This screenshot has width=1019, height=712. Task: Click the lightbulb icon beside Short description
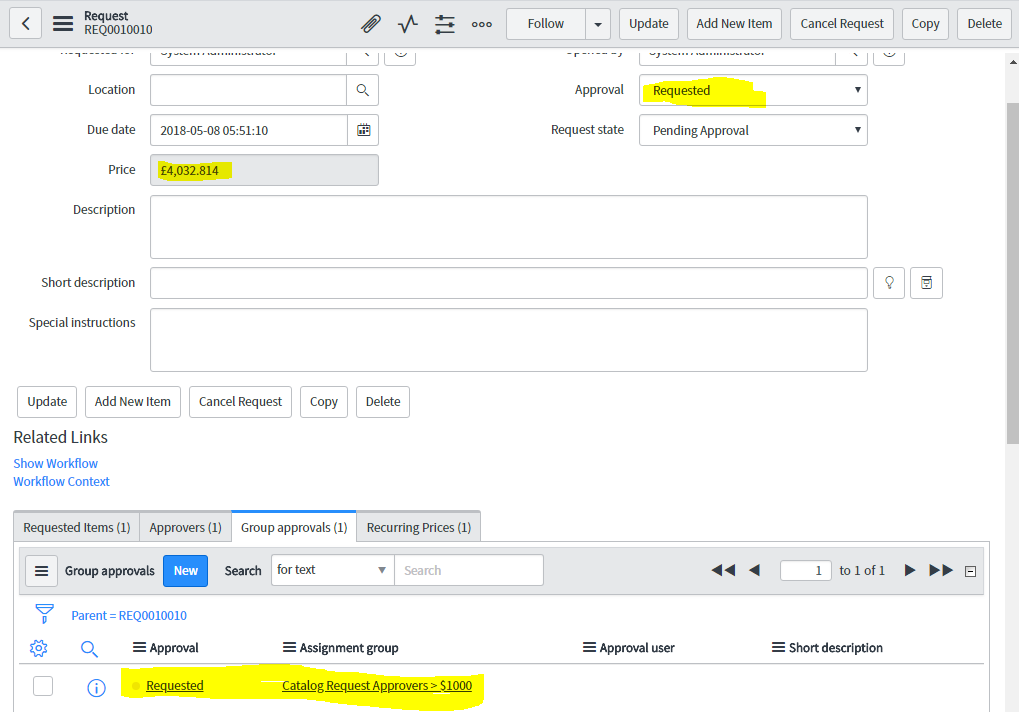(x=888, y=282)
